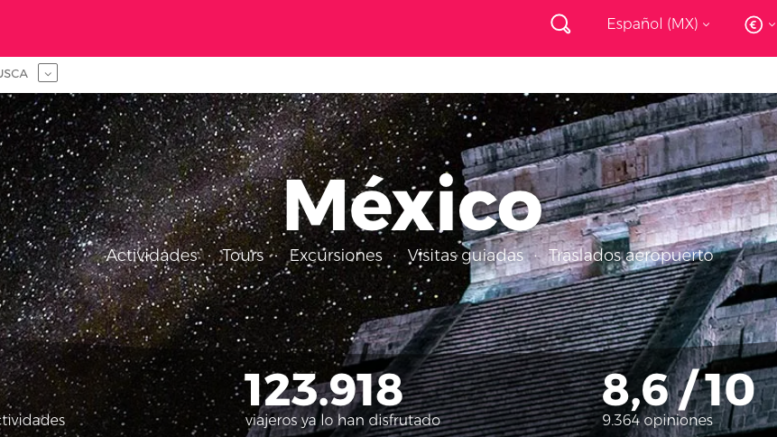Choose the Visitas guiadas link
This screenshot has width=777, height=437.
pos(465,255)
